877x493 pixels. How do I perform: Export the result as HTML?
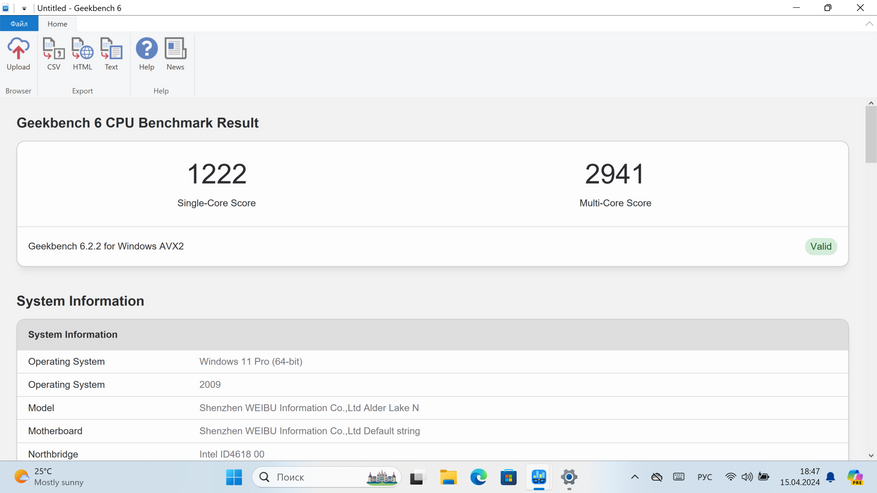click(x=82, y=54)
